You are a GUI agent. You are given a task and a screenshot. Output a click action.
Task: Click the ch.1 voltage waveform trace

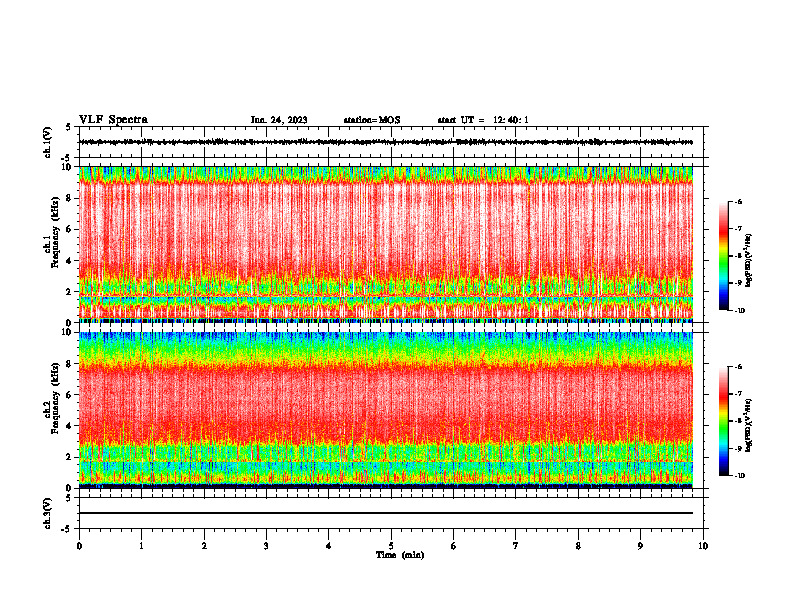tap(386, 142)
